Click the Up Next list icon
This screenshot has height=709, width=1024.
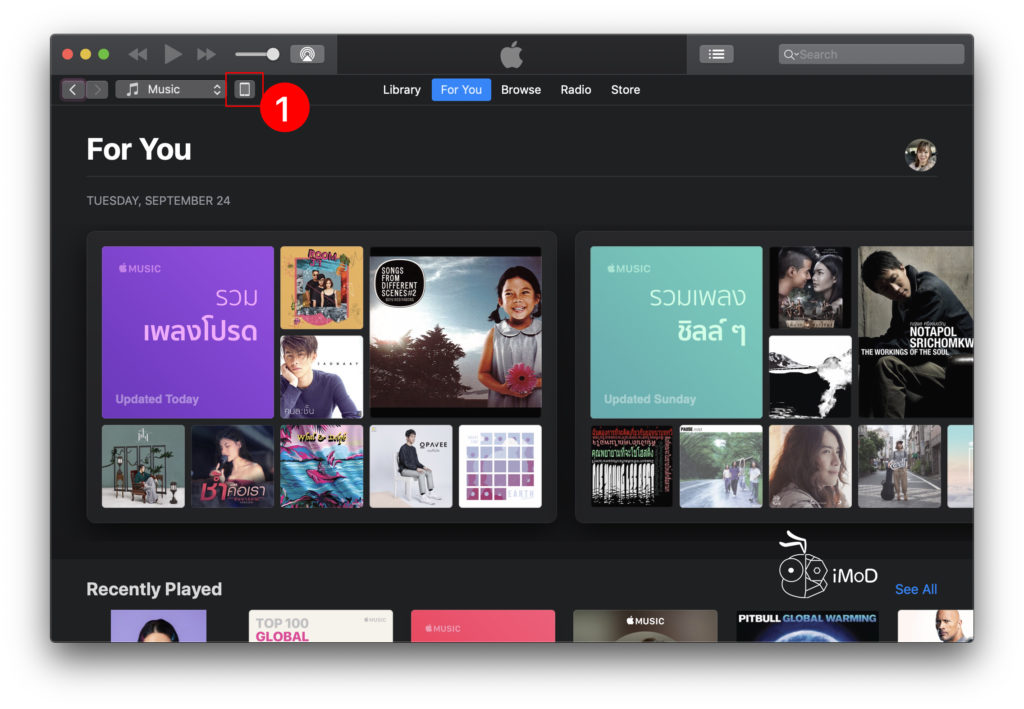[x=717, y=53]
